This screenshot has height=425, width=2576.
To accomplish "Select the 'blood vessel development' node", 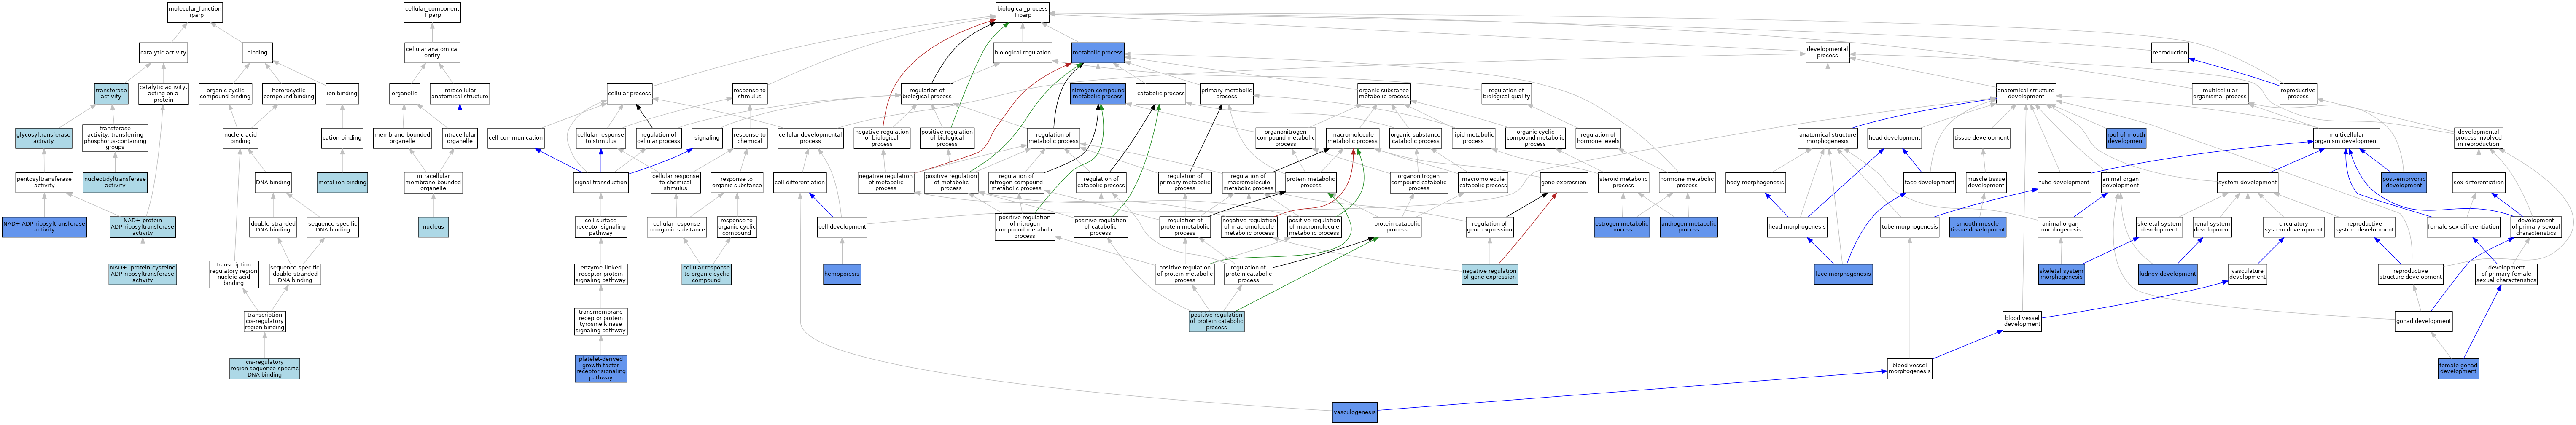I will coord(2022,321).
